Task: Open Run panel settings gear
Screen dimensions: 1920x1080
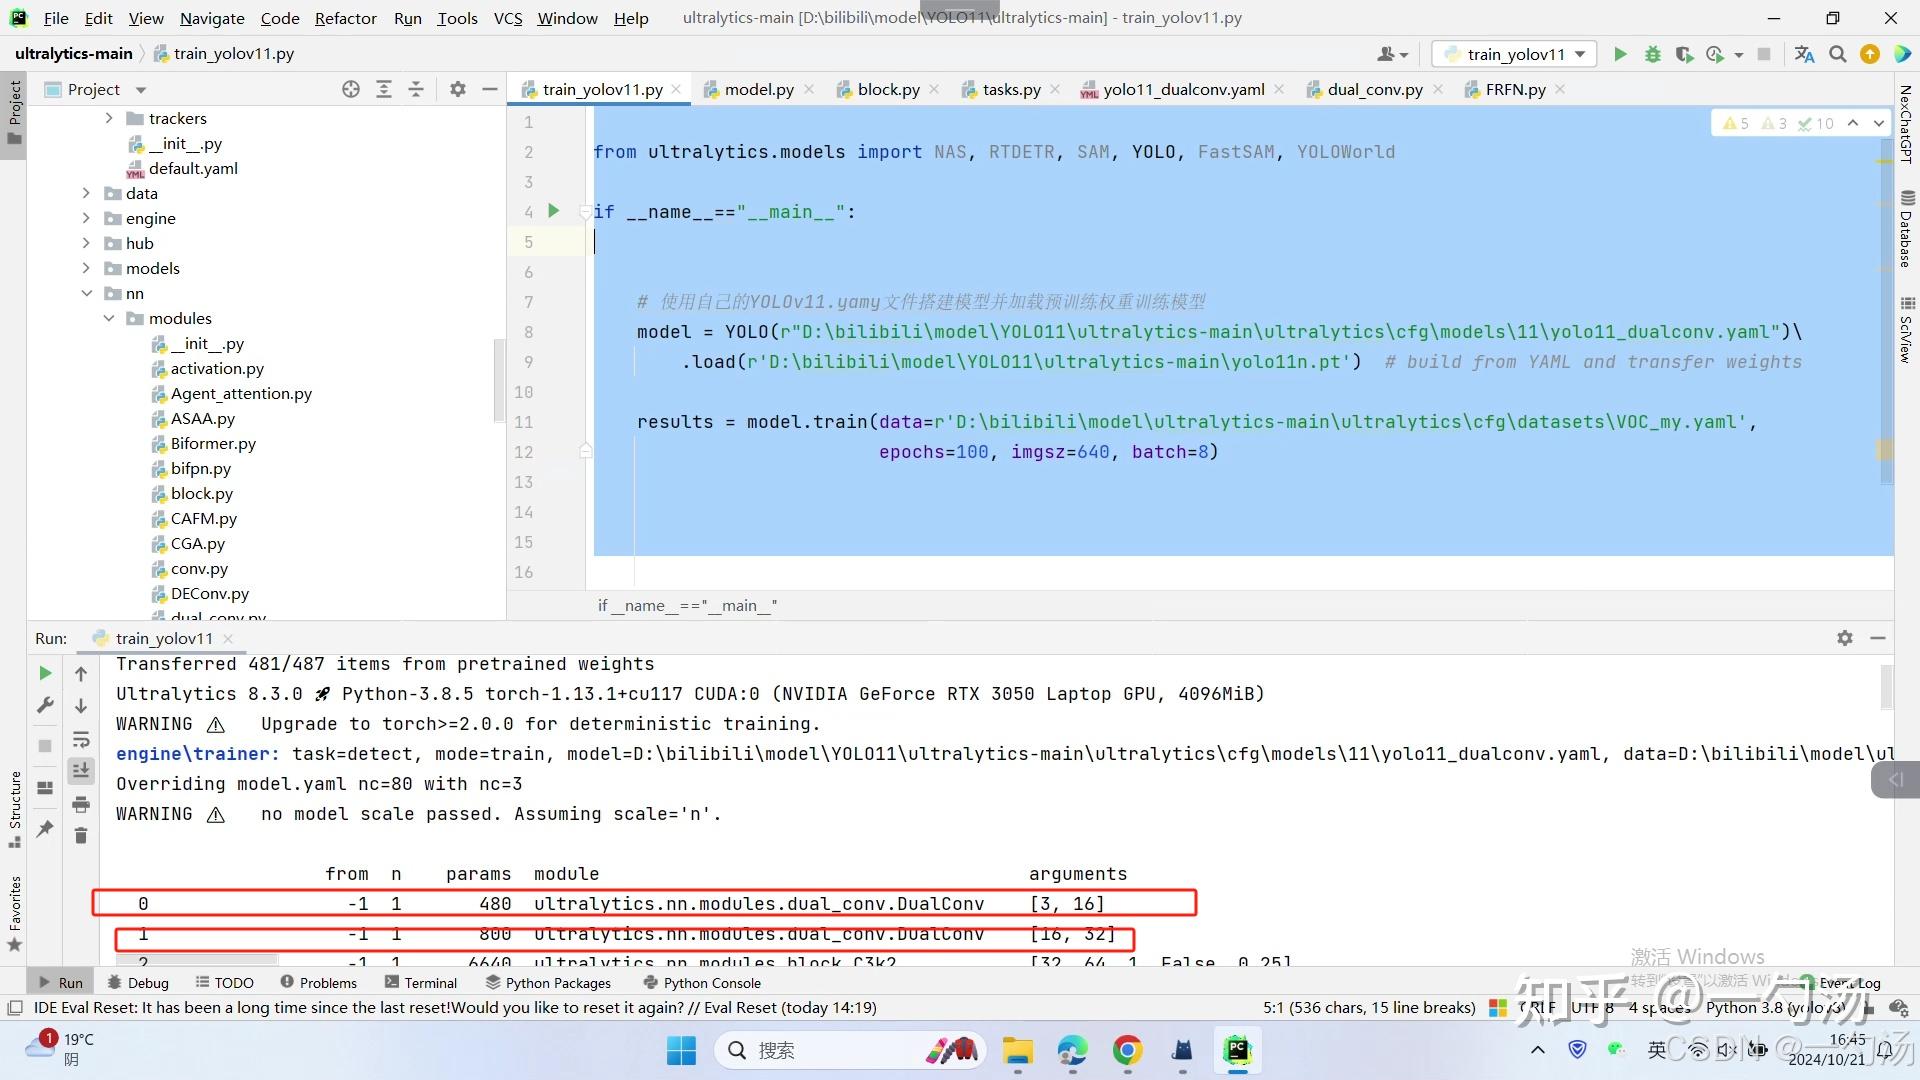Action: [x=1844, y=638]
